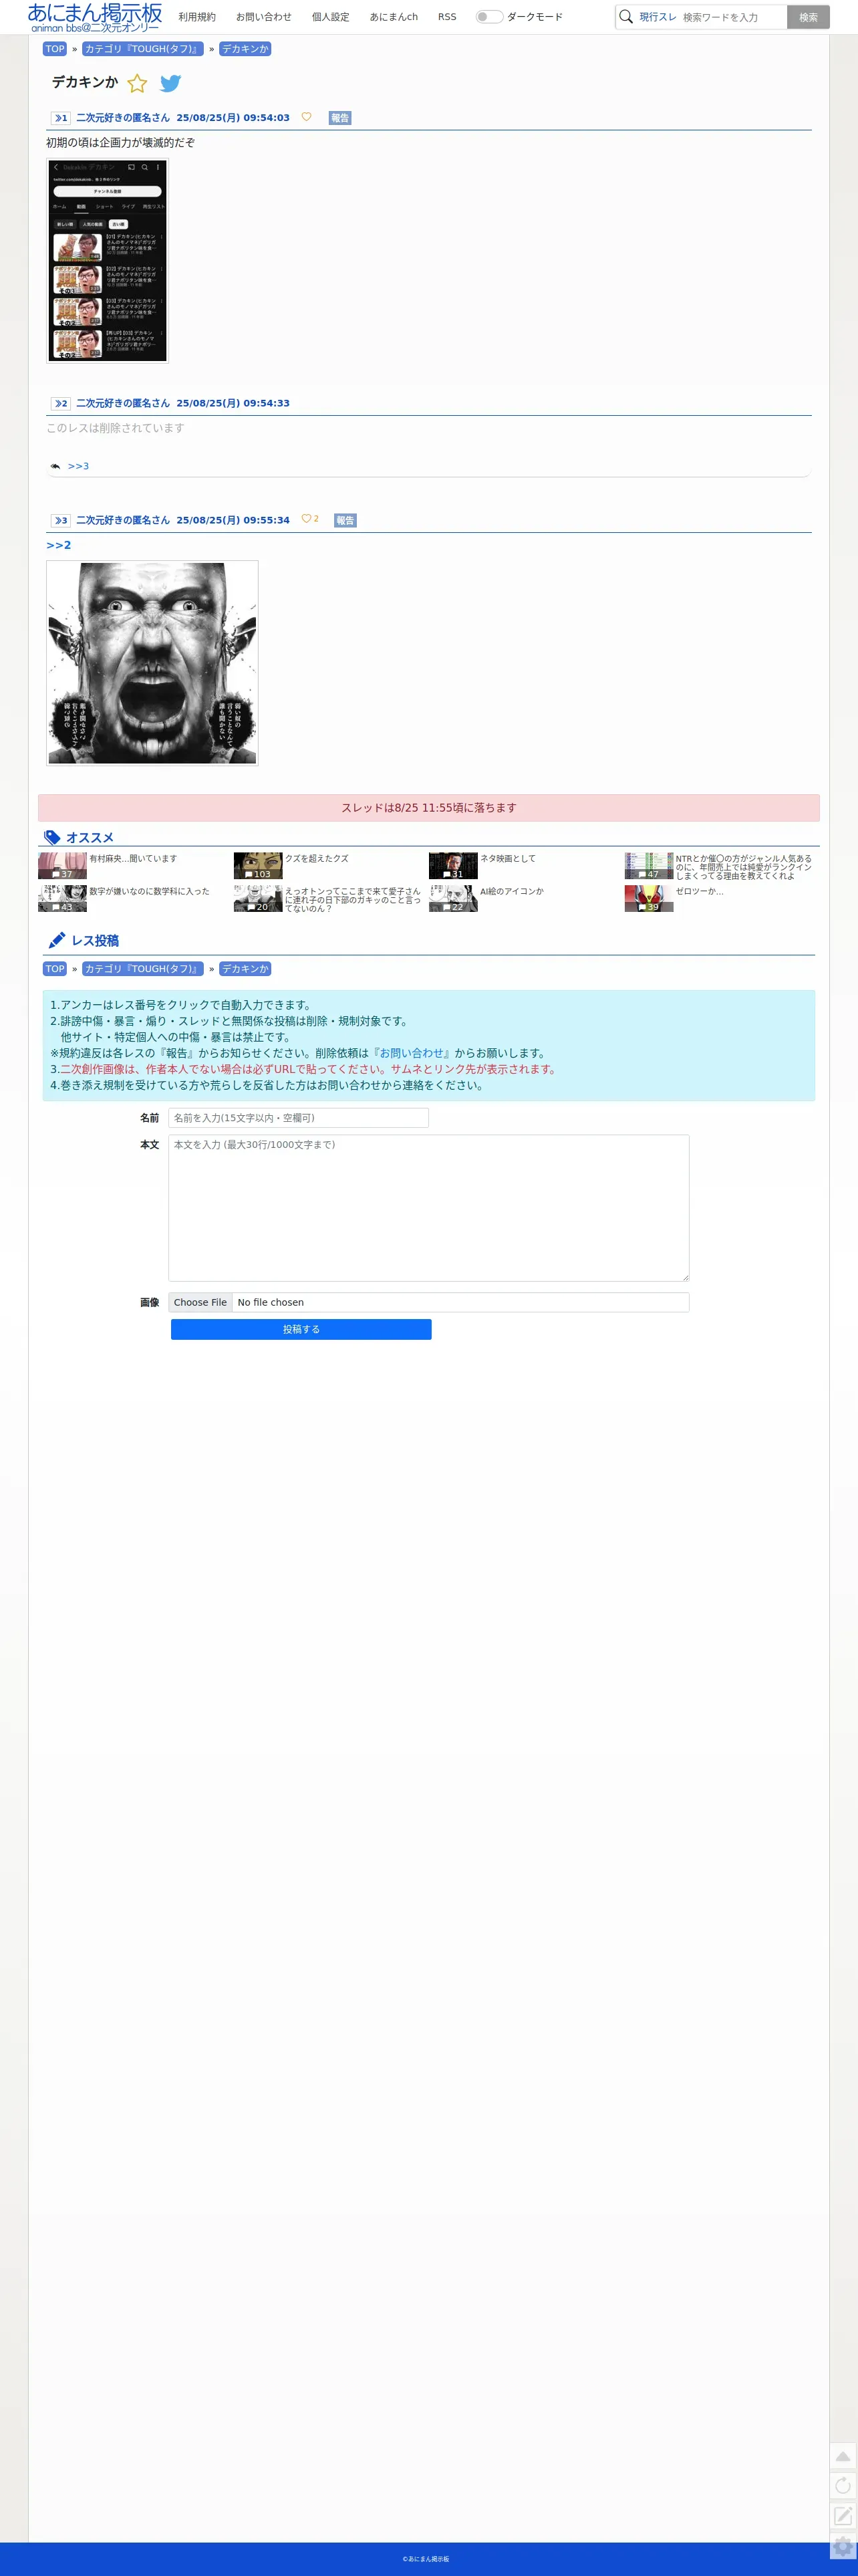Open the お問い合わせ menu item
This screenshot has height=2576, width=858.
[264, 17]
